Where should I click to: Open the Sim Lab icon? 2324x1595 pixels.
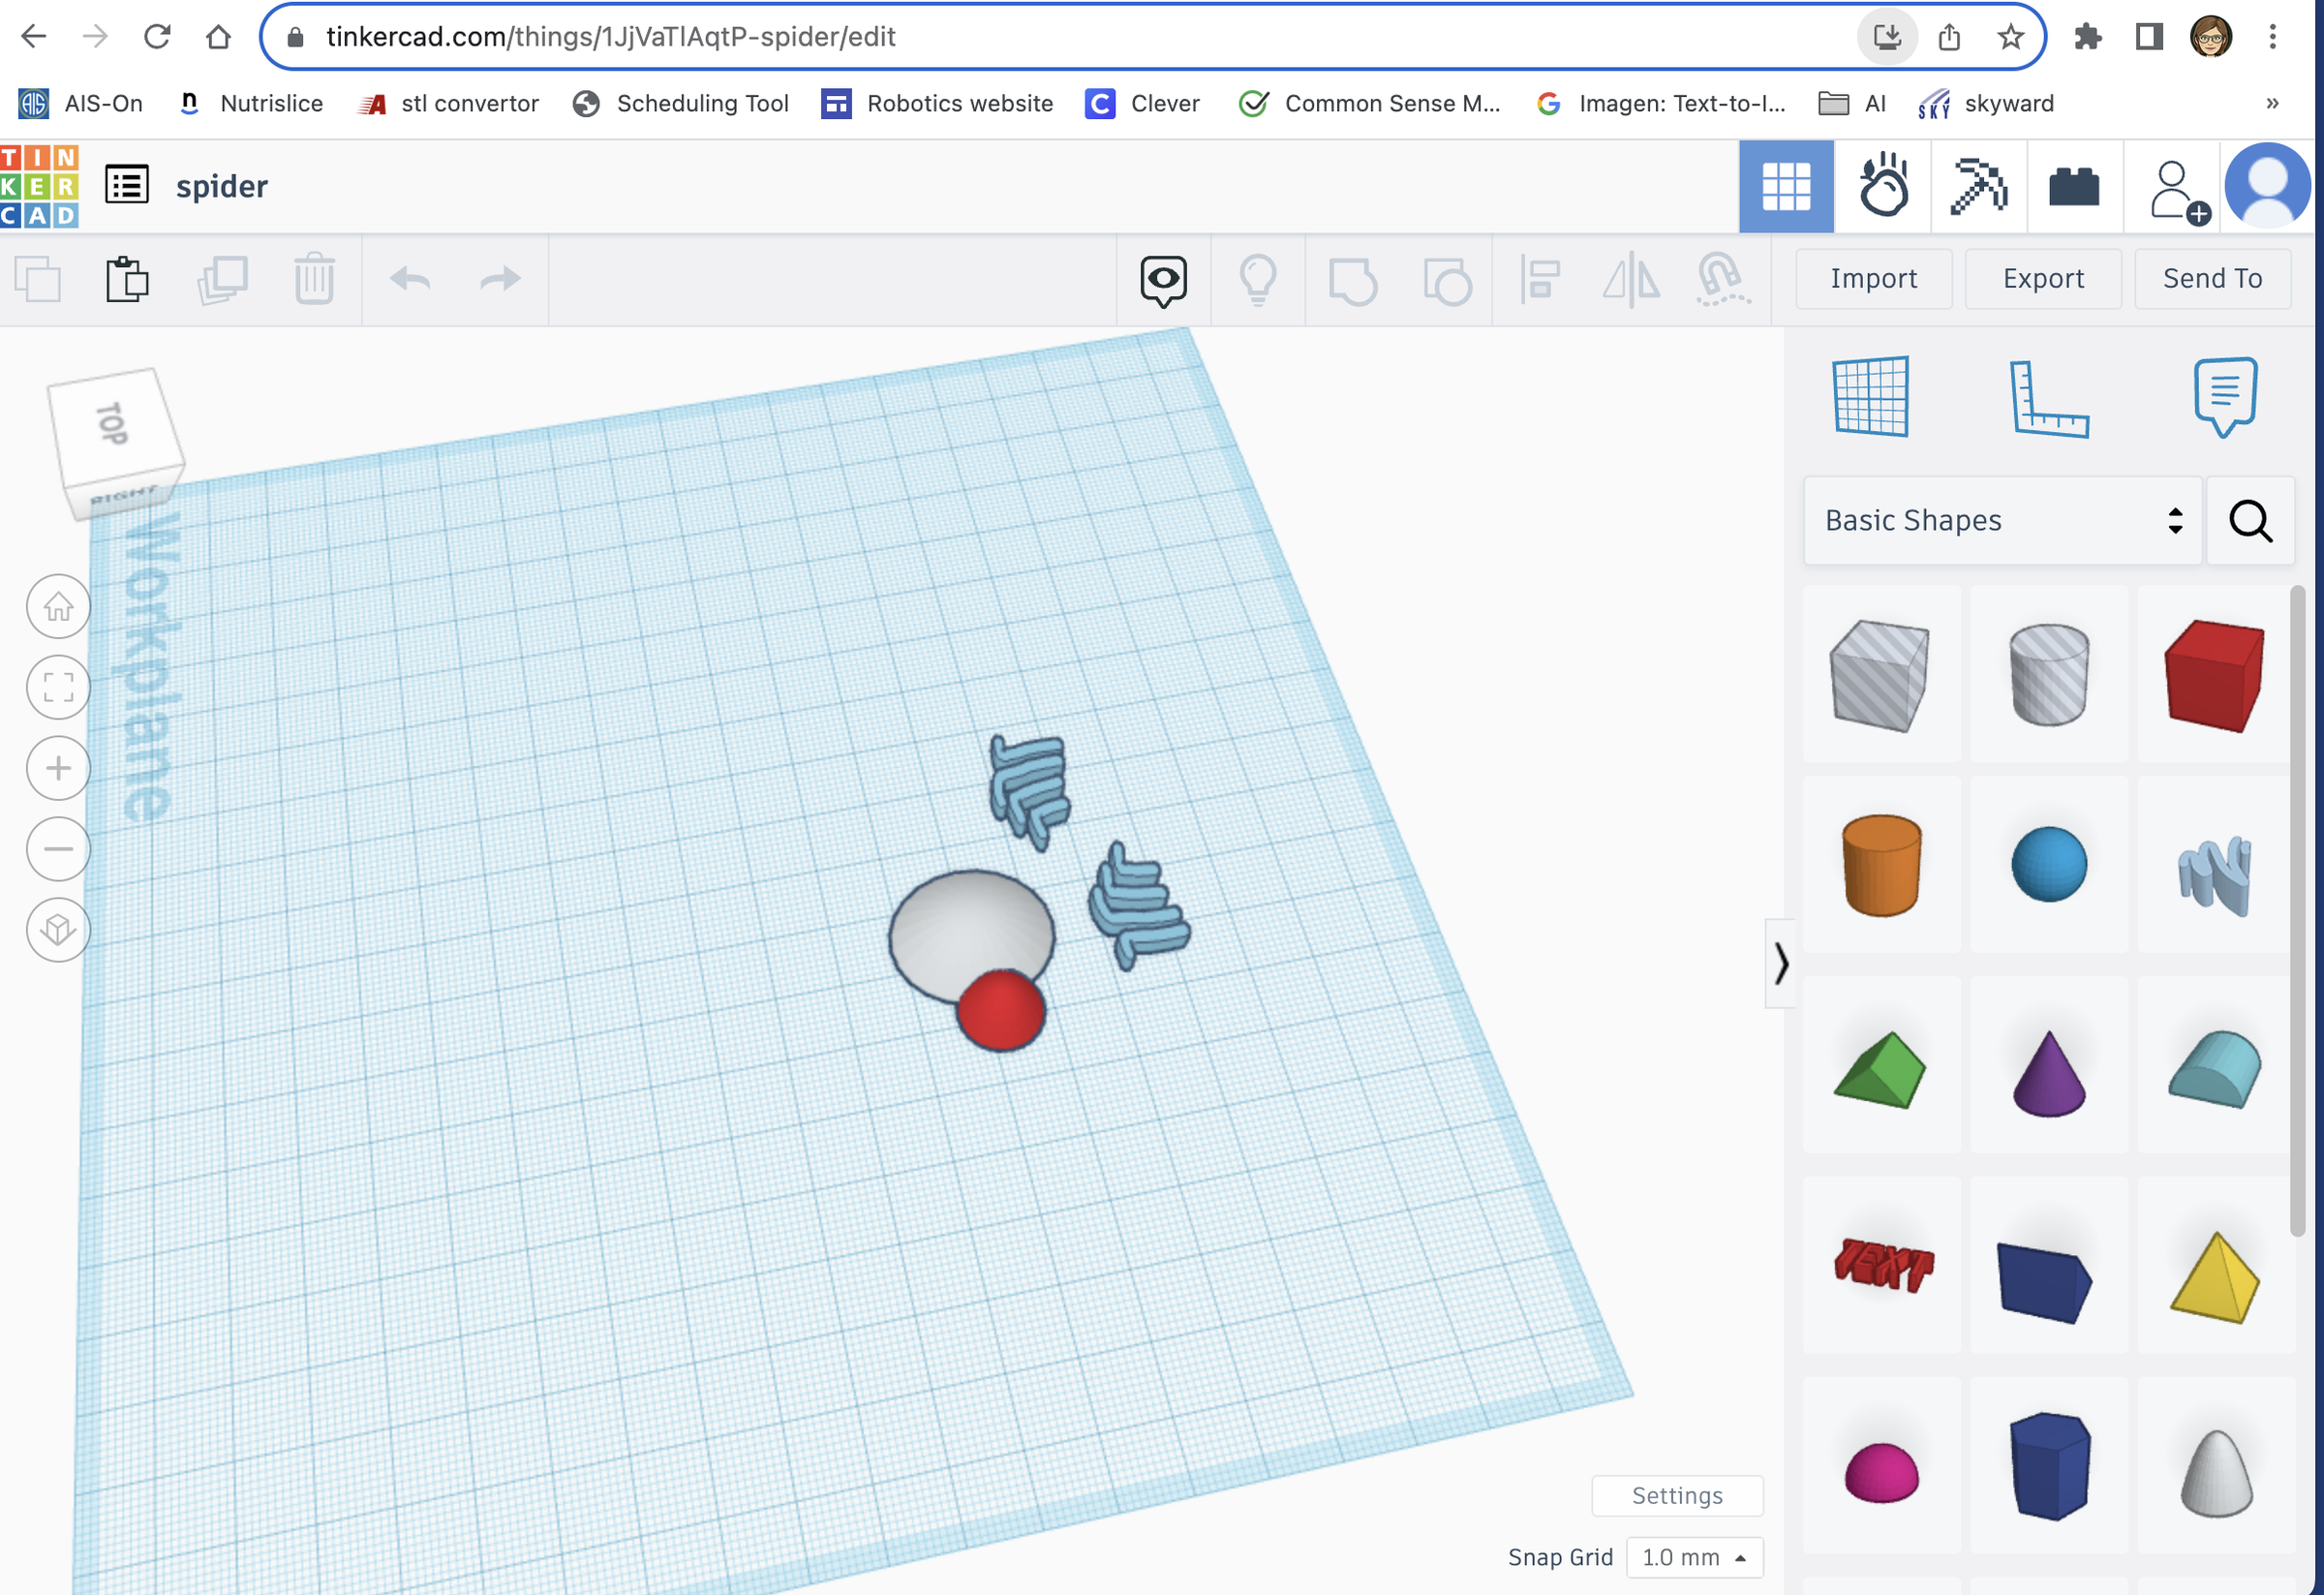[x=1882, y=186]
